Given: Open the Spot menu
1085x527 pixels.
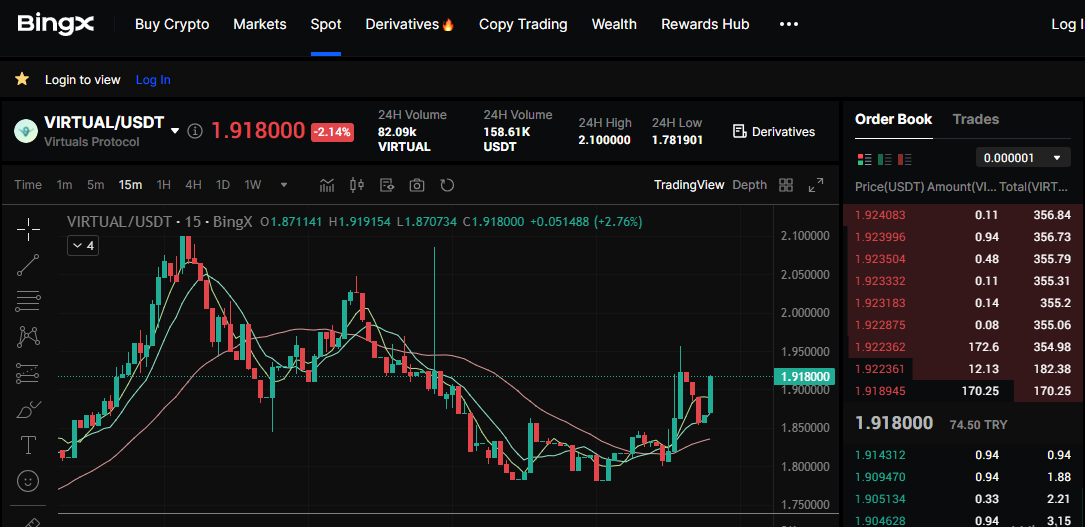Looking at the screenshot, I should tap(326, 24).
